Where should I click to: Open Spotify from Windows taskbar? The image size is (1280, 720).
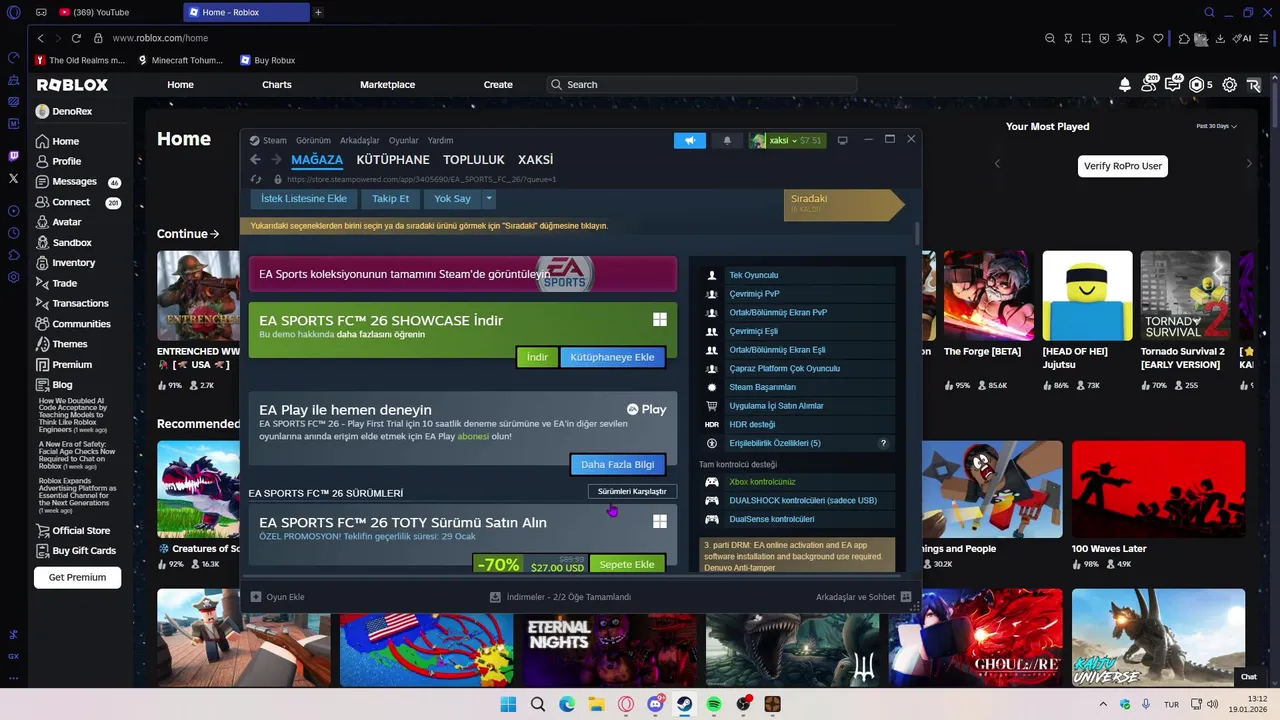click(x=714, y=704)
